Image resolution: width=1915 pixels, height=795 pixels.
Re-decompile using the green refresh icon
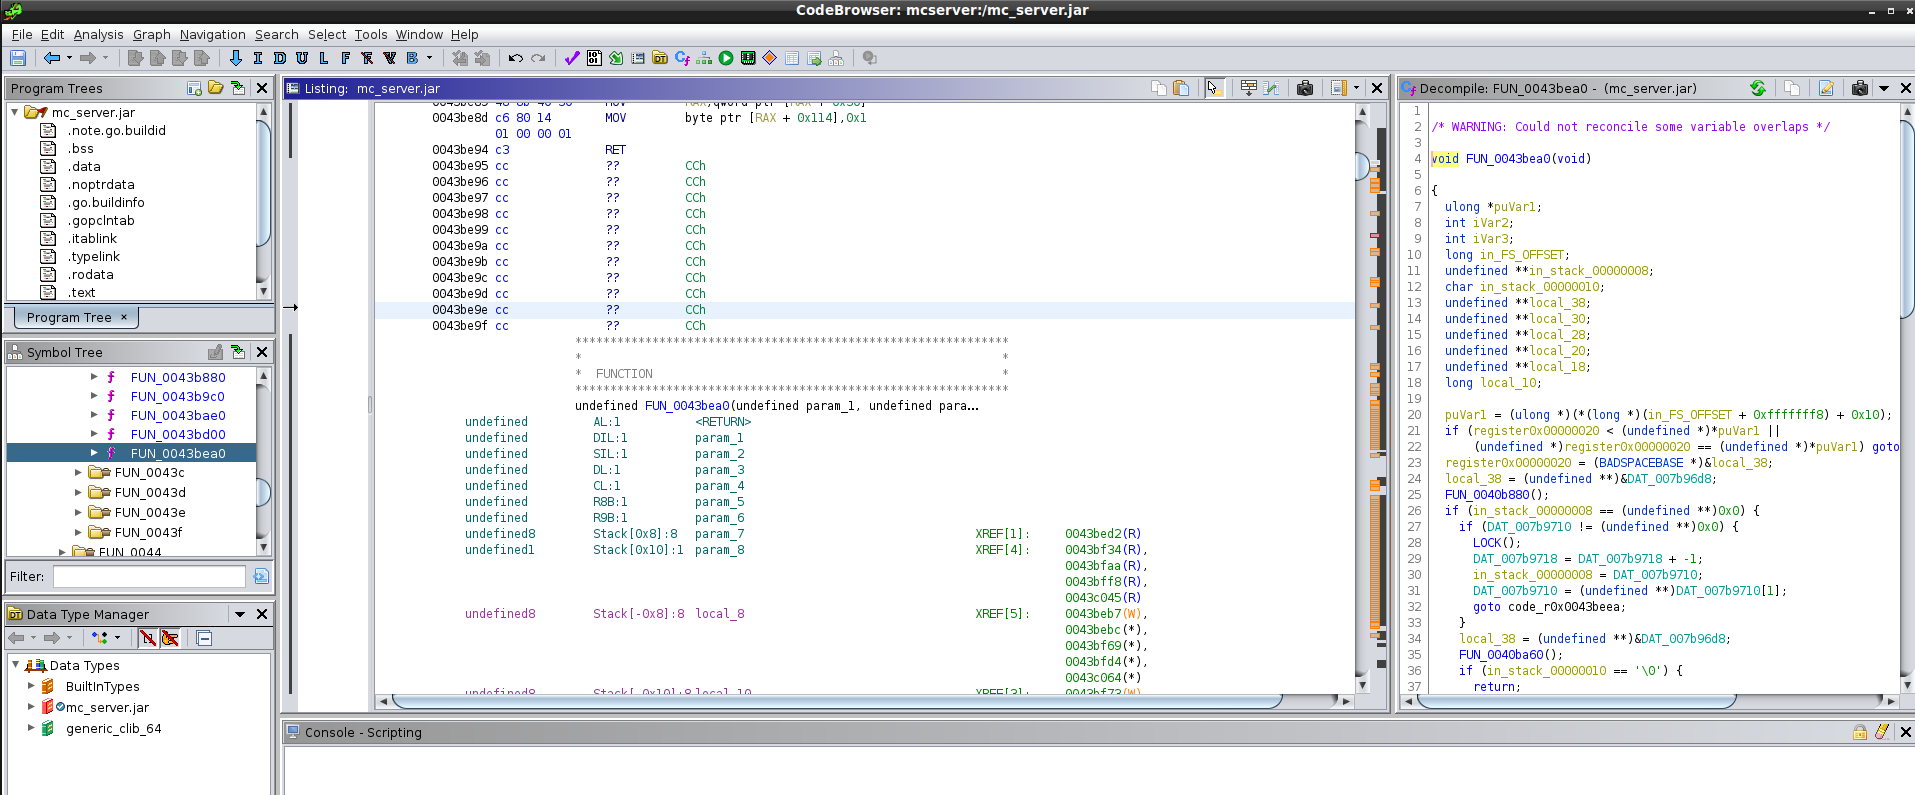[x=1758, y=88]
